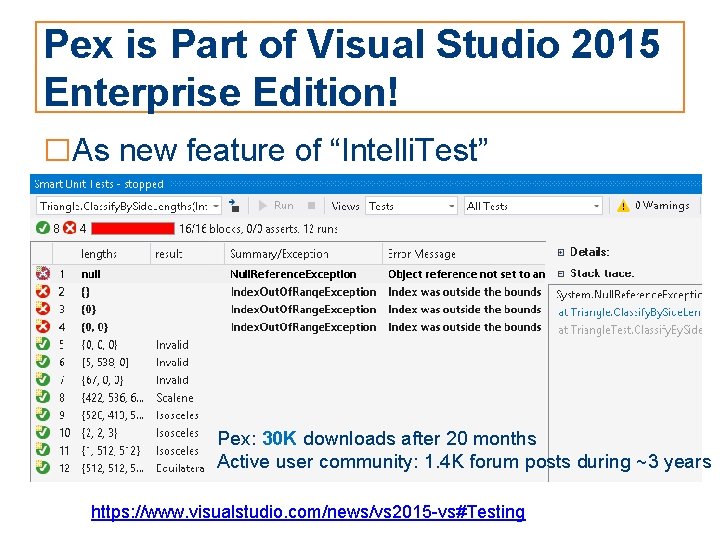
Task: Click the '16/16 blocks, 0/0 asserts, 12 runs' status
Action: (259, 229)
